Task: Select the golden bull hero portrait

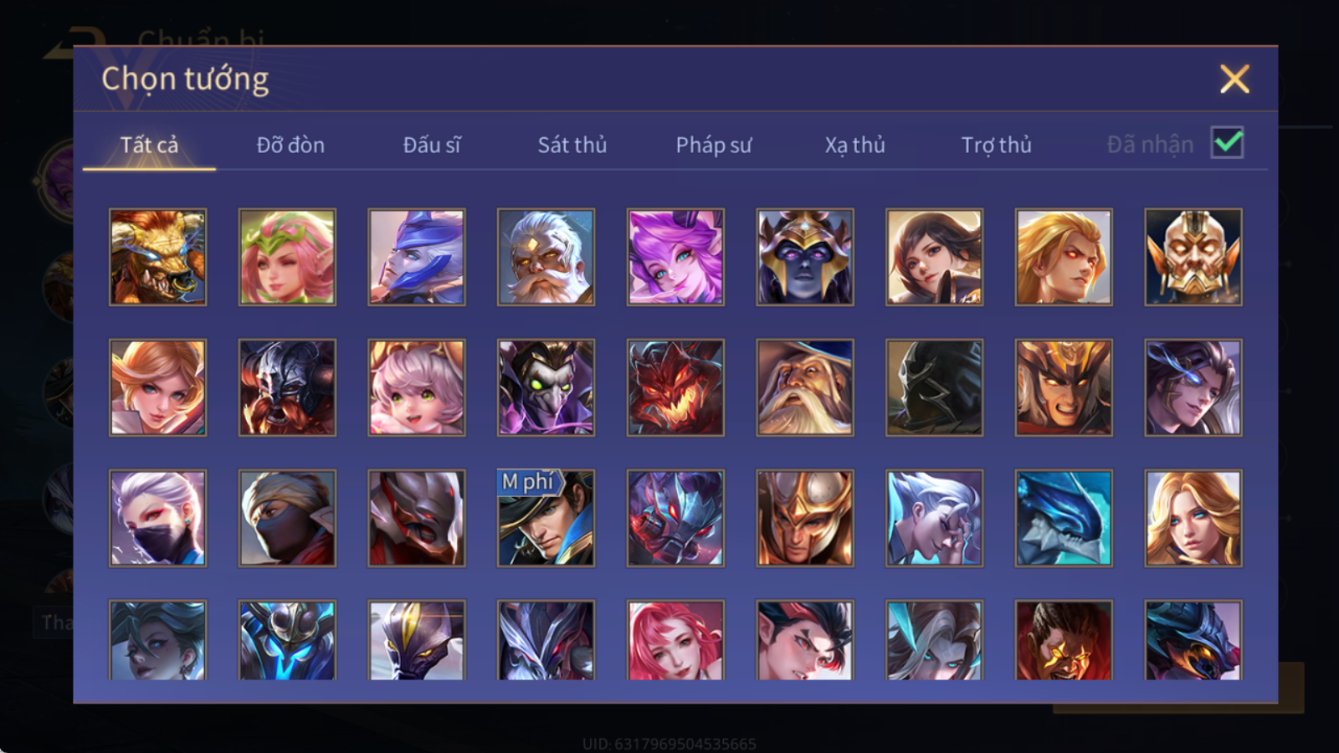Action: point(158,257)
